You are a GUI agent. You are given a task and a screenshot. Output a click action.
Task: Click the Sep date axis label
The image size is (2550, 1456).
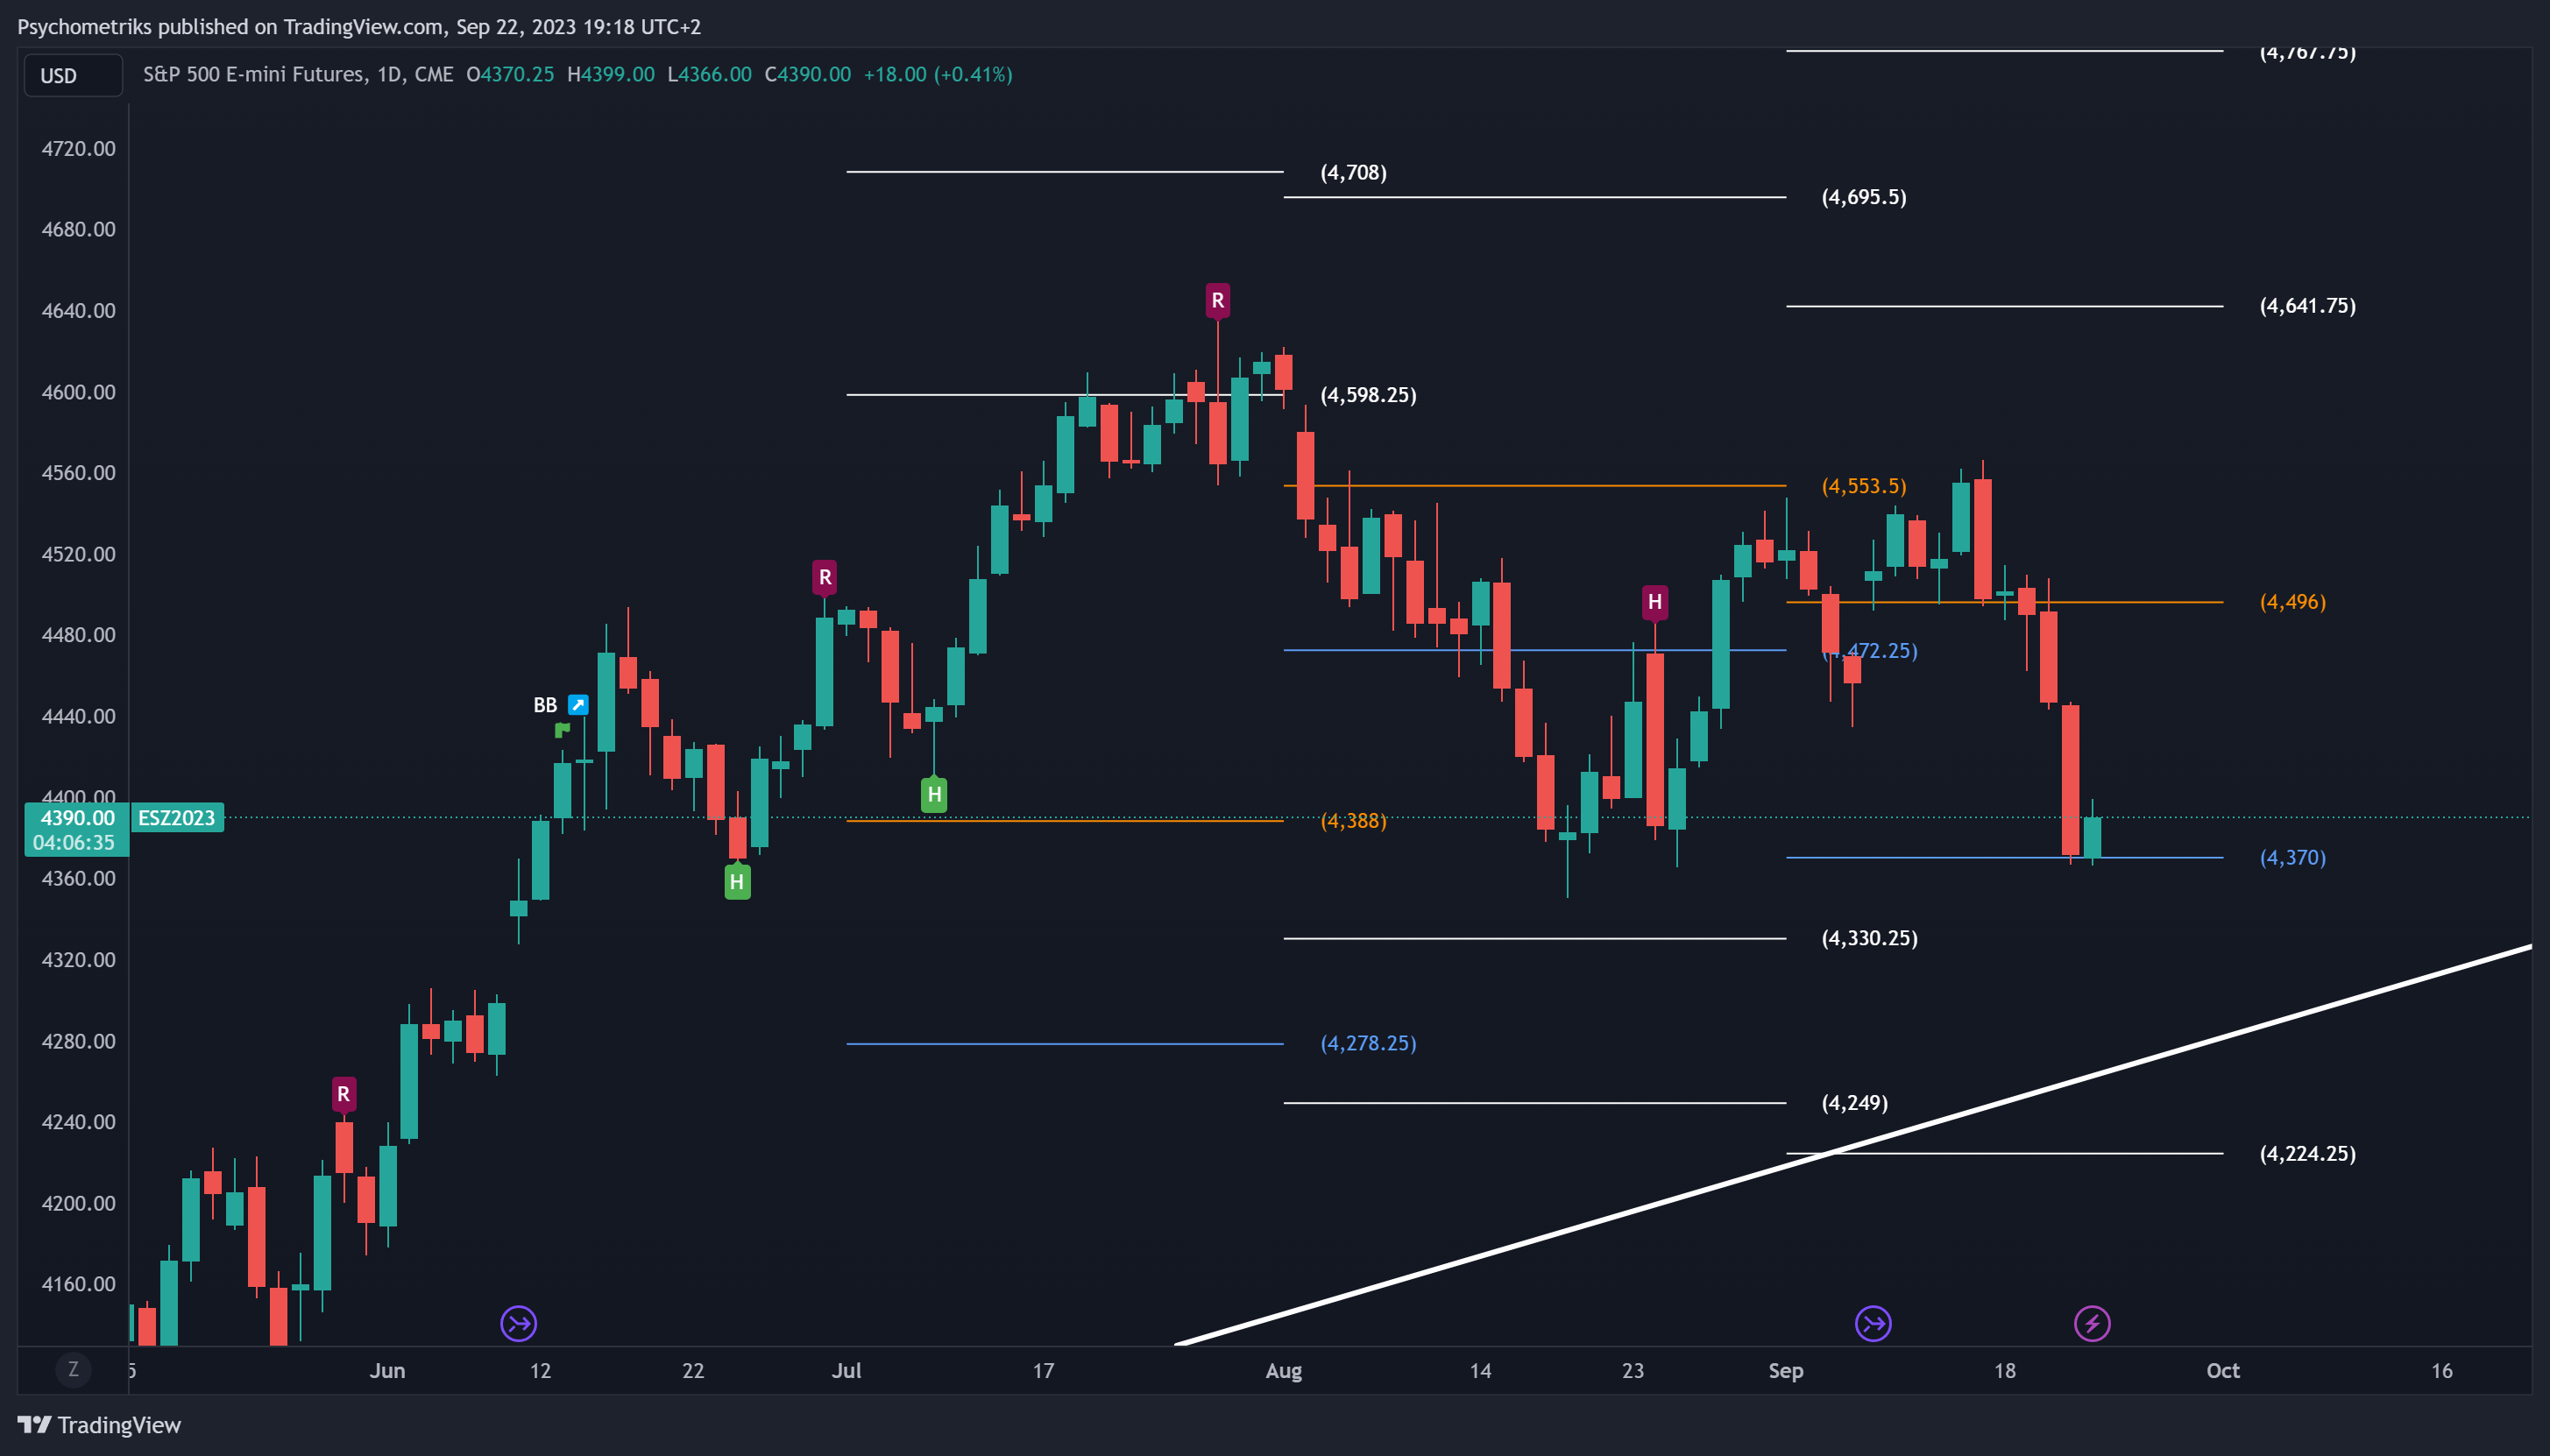(1786, 1371)
